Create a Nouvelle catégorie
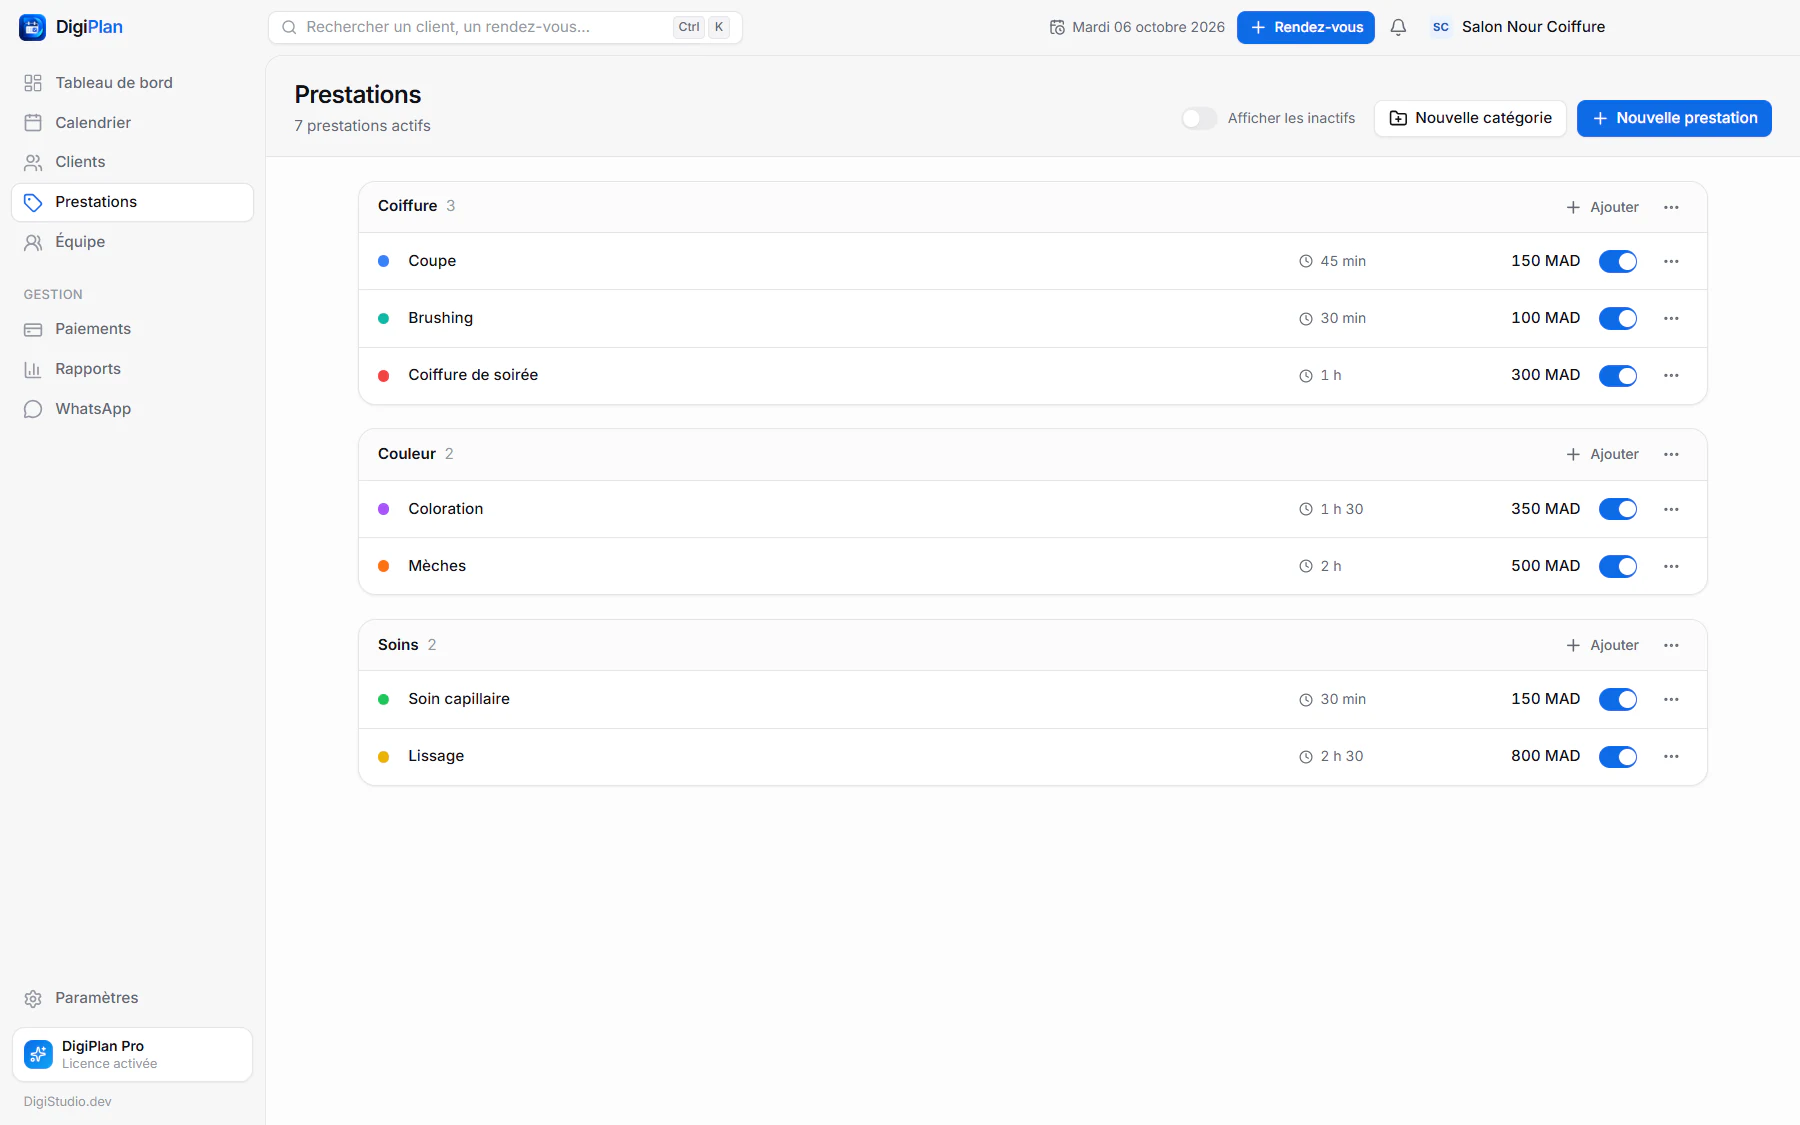1800x1125 pixels. 1470,118
